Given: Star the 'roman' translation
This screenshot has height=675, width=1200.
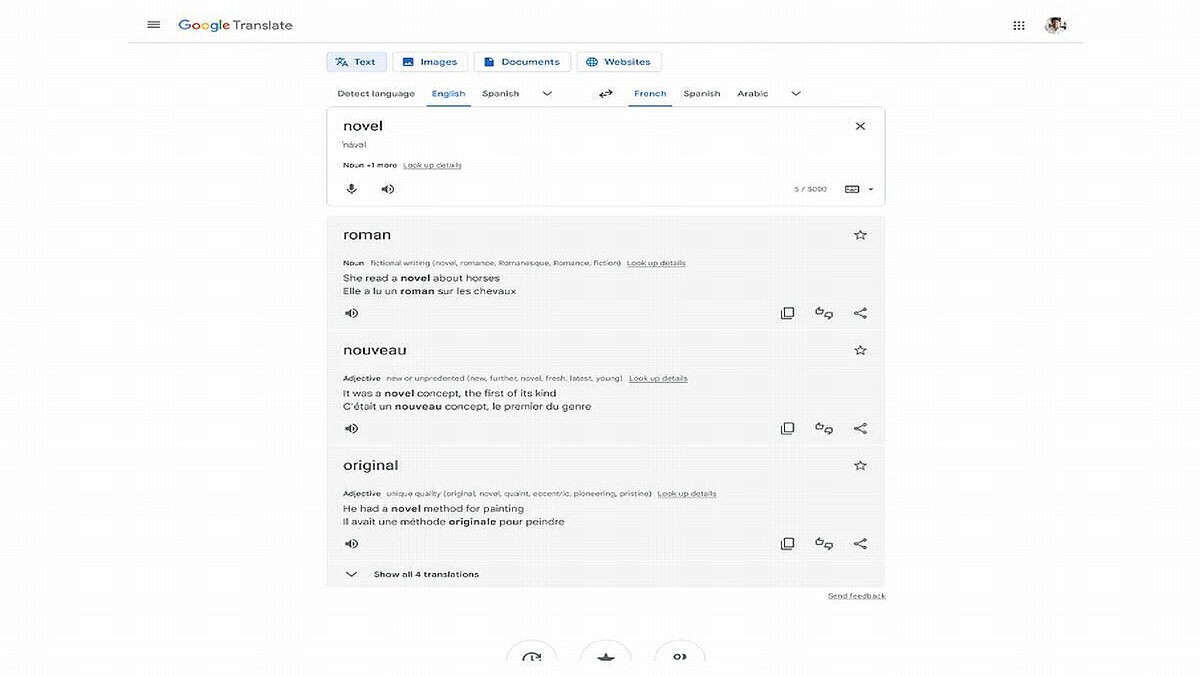Looking at the screenshot, I should pyautogui.click(x=860, y=235).
